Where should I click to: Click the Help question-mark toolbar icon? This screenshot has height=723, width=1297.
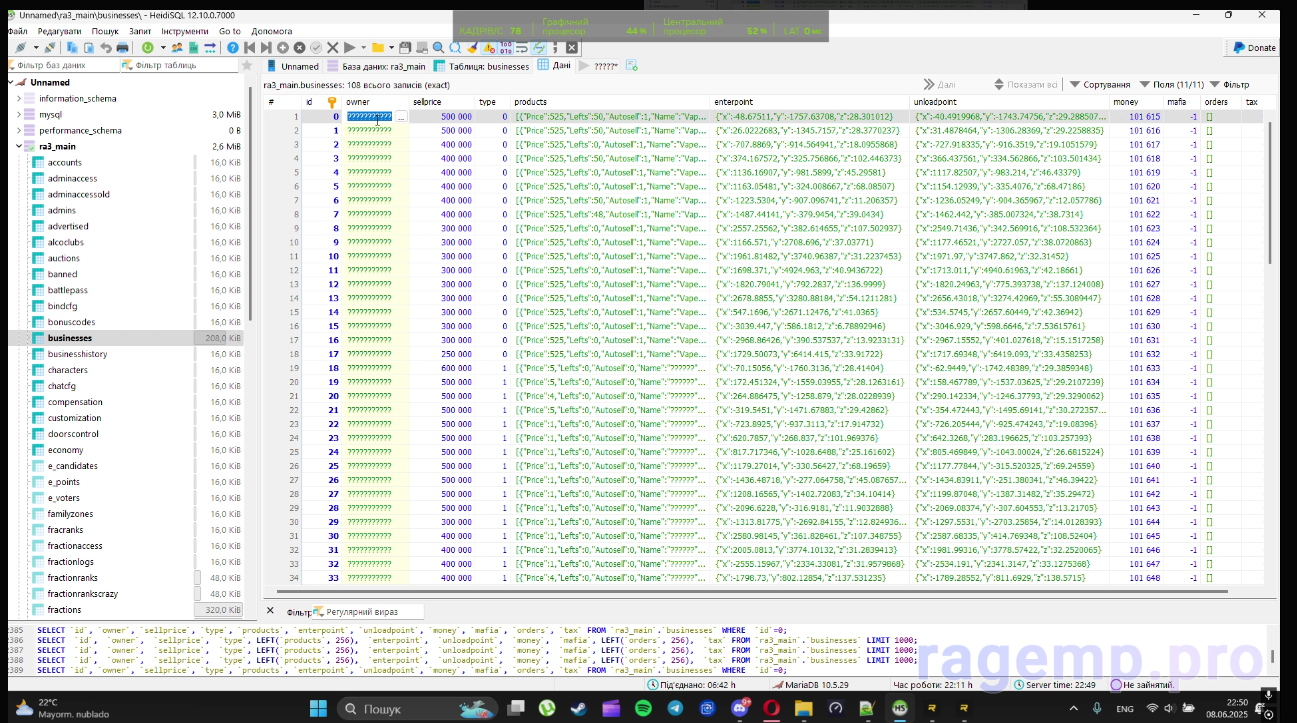(x=233, y=47)
